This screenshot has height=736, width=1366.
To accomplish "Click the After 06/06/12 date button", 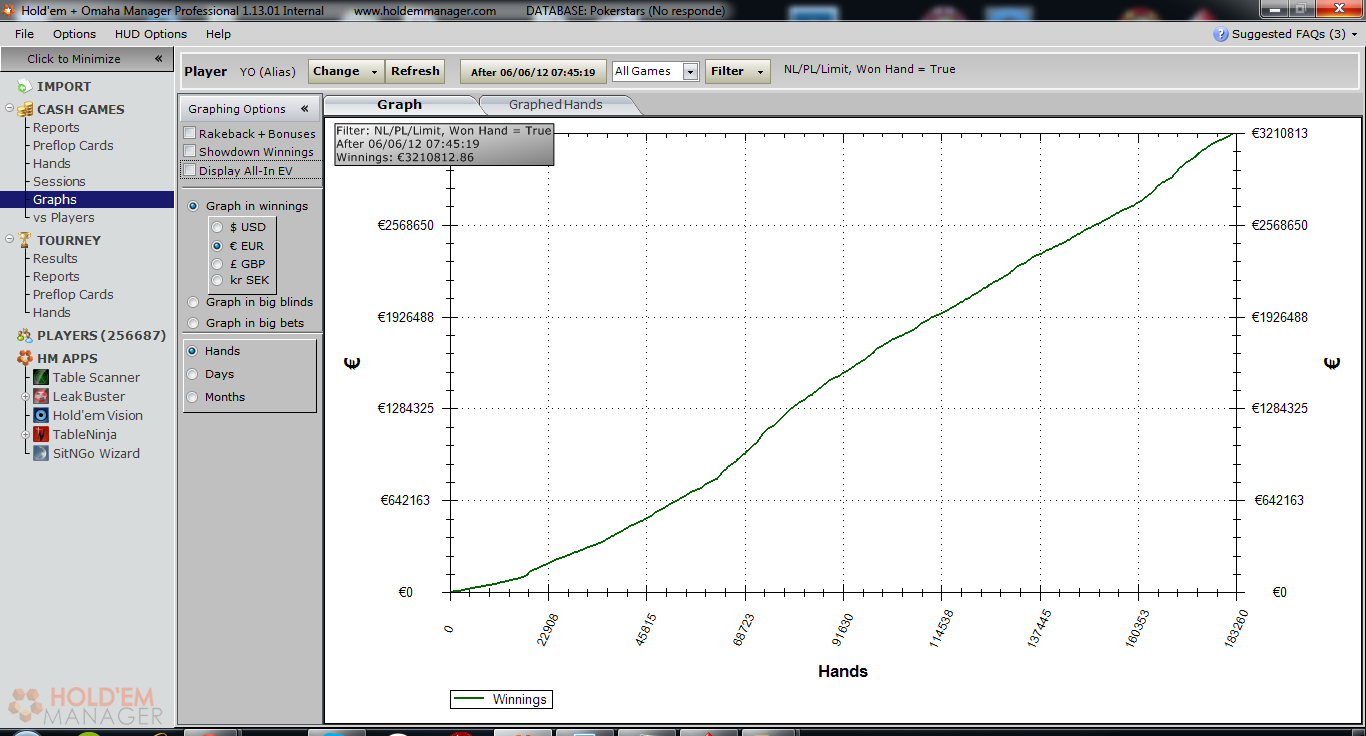I will coord(533,72).
